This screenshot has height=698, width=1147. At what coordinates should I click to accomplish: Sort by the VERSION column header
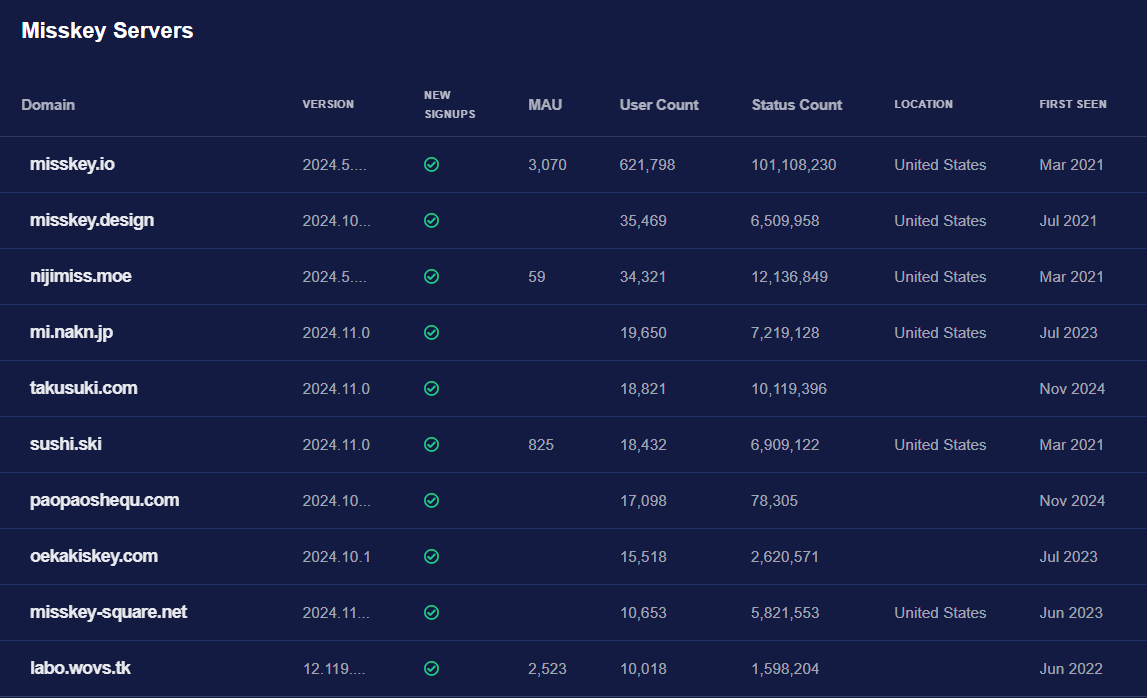click(x=328, y=104)
